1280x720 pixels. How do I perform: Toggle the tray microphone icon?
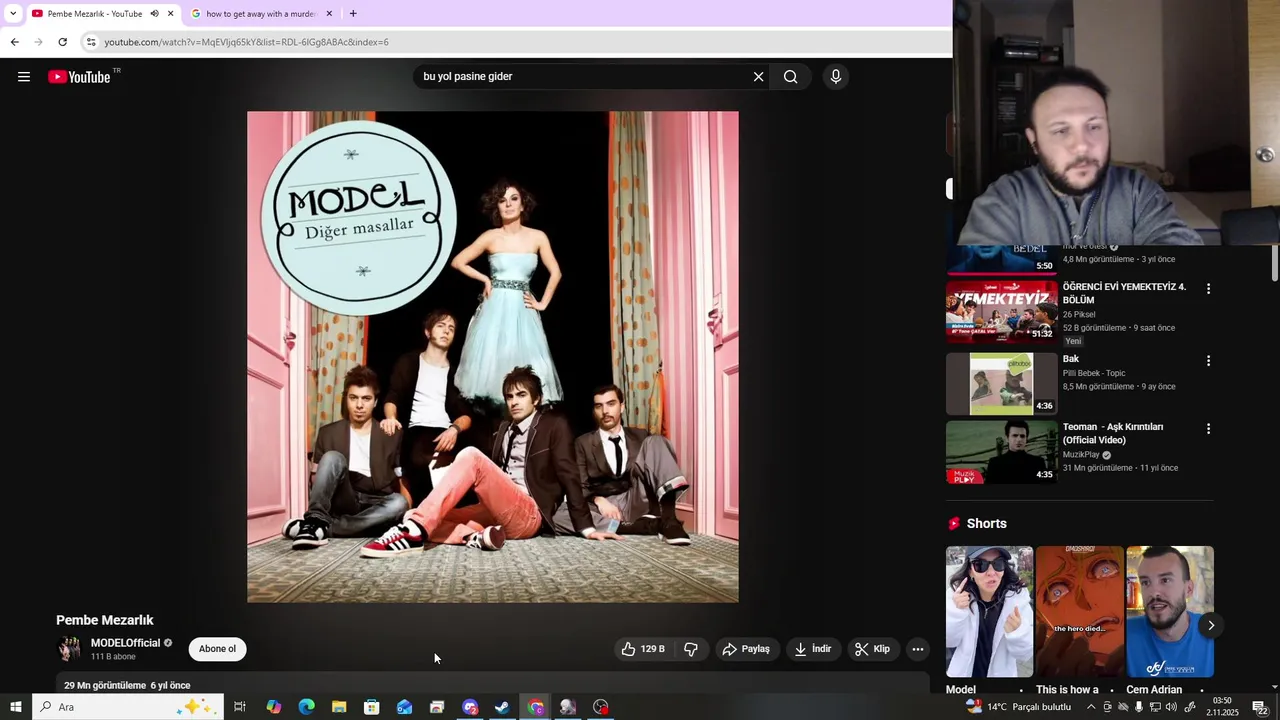[x=1139, y=707]
